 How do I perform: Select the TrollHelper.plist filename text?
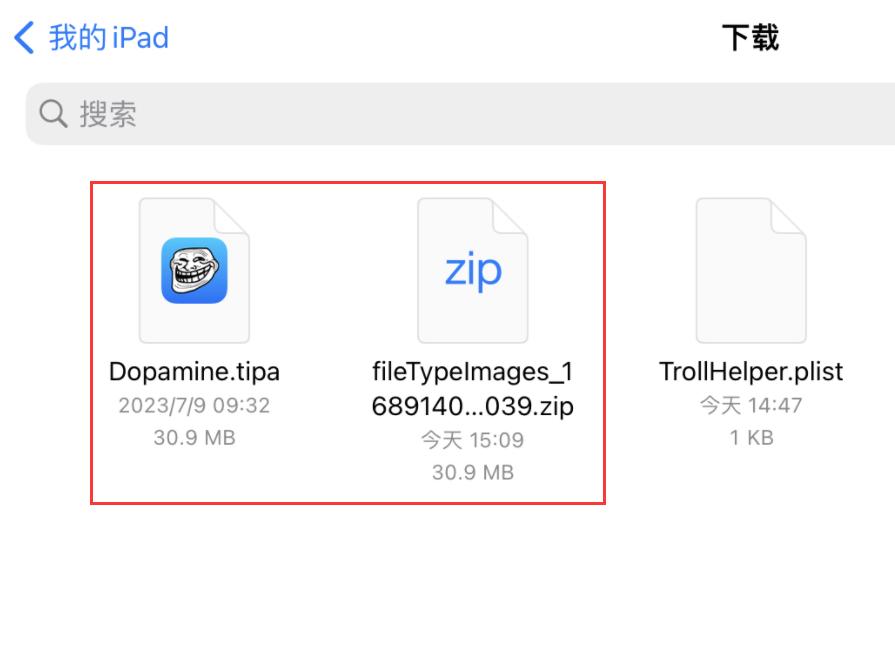tap(752, 371)
